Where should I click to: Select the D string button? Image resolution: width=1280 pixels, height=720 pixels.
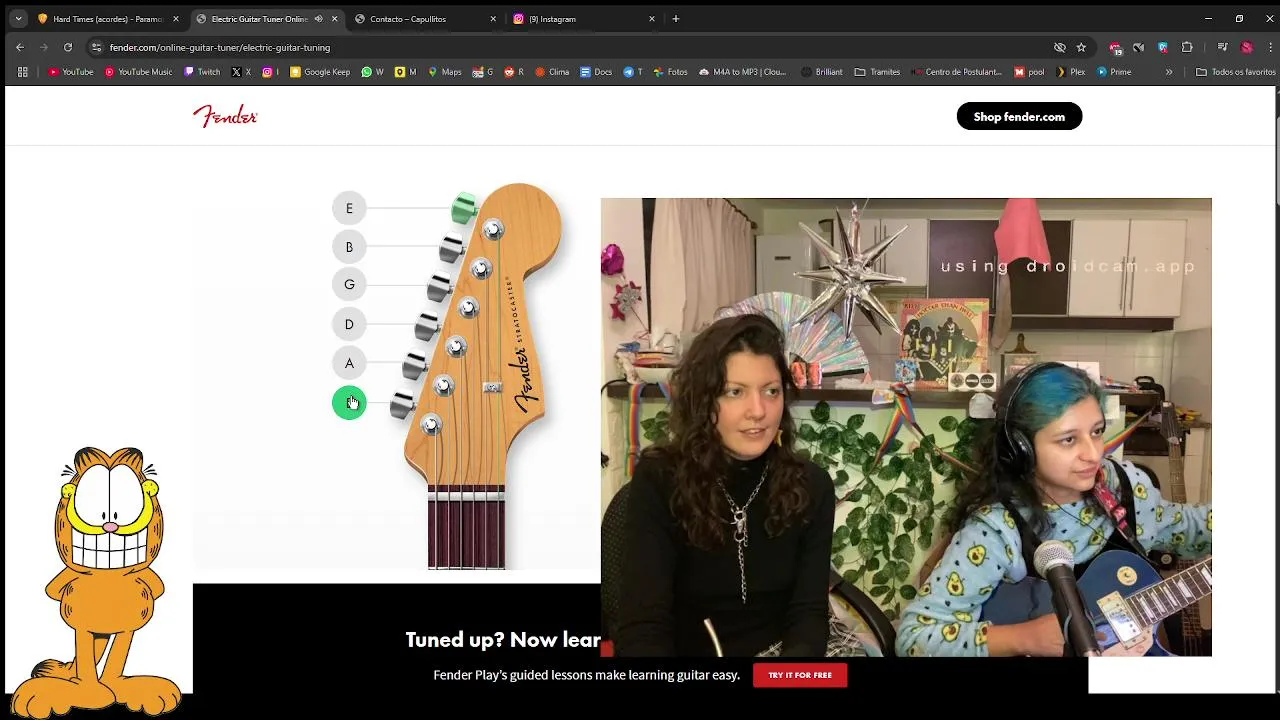click(x=349, y=324)
